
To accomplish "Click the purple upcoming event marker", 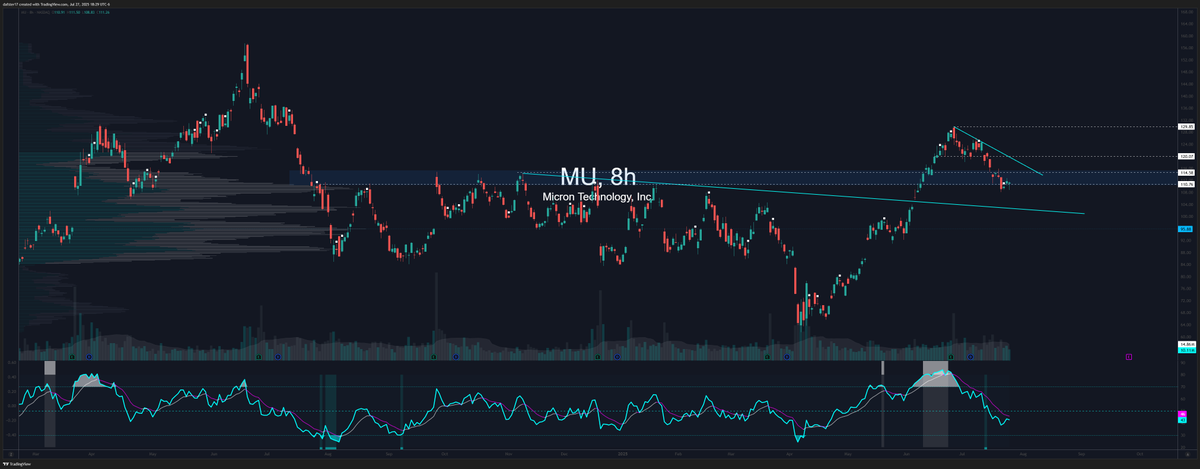I will point(1128,355).
